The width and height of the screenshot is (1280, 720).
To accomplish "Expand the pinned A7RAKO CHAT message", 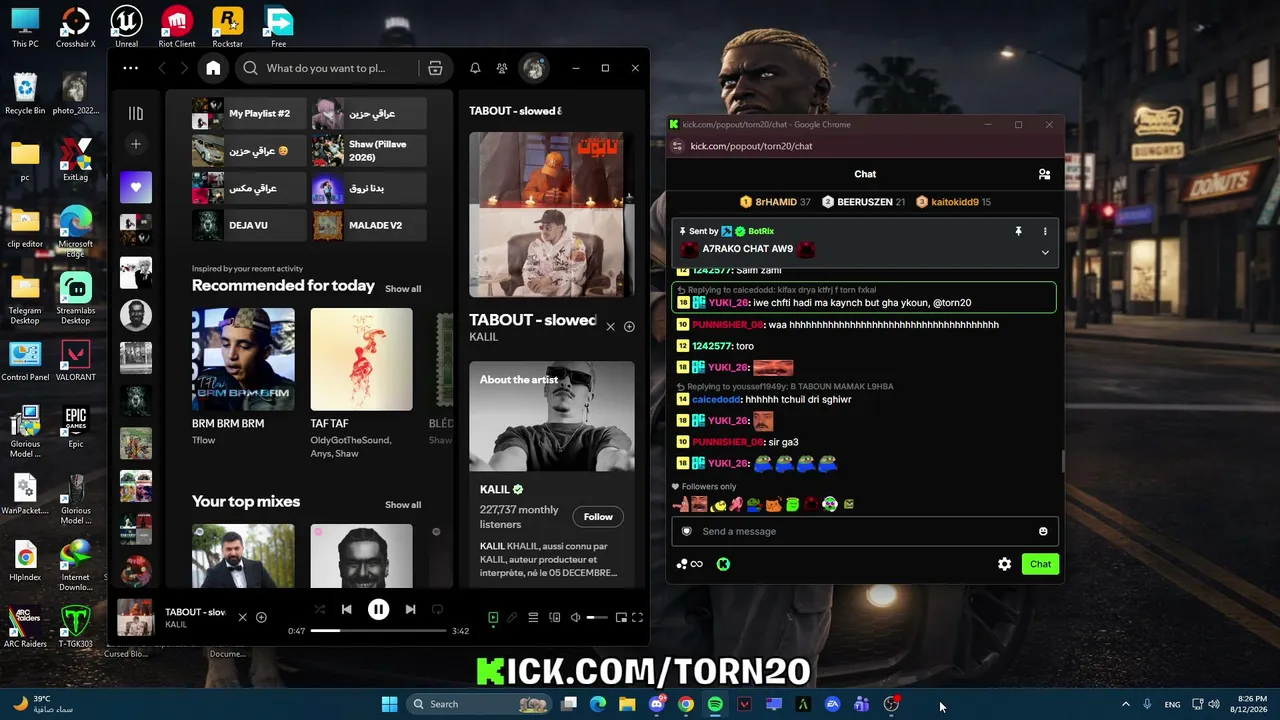I will (x=1045, y=252).
